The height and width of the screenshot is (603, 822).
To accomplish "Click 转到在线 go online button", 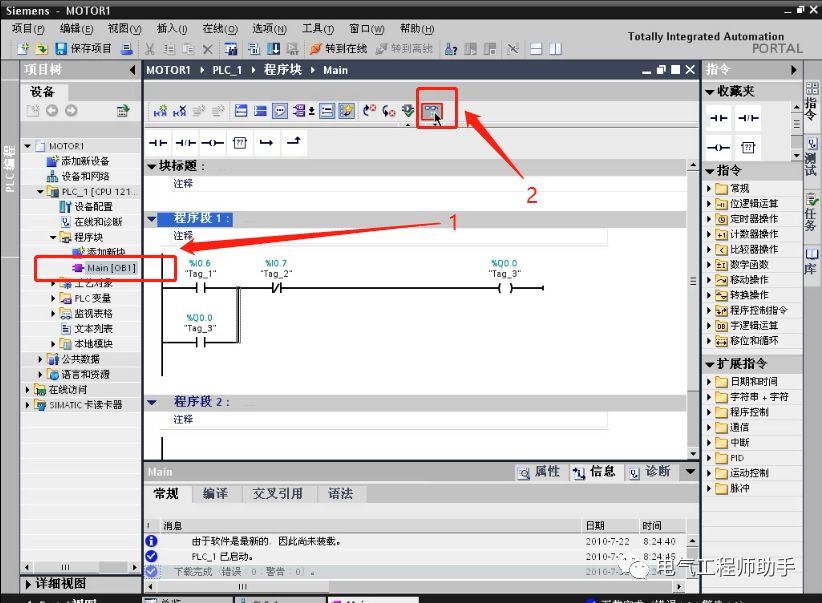I will coord(339,49).
